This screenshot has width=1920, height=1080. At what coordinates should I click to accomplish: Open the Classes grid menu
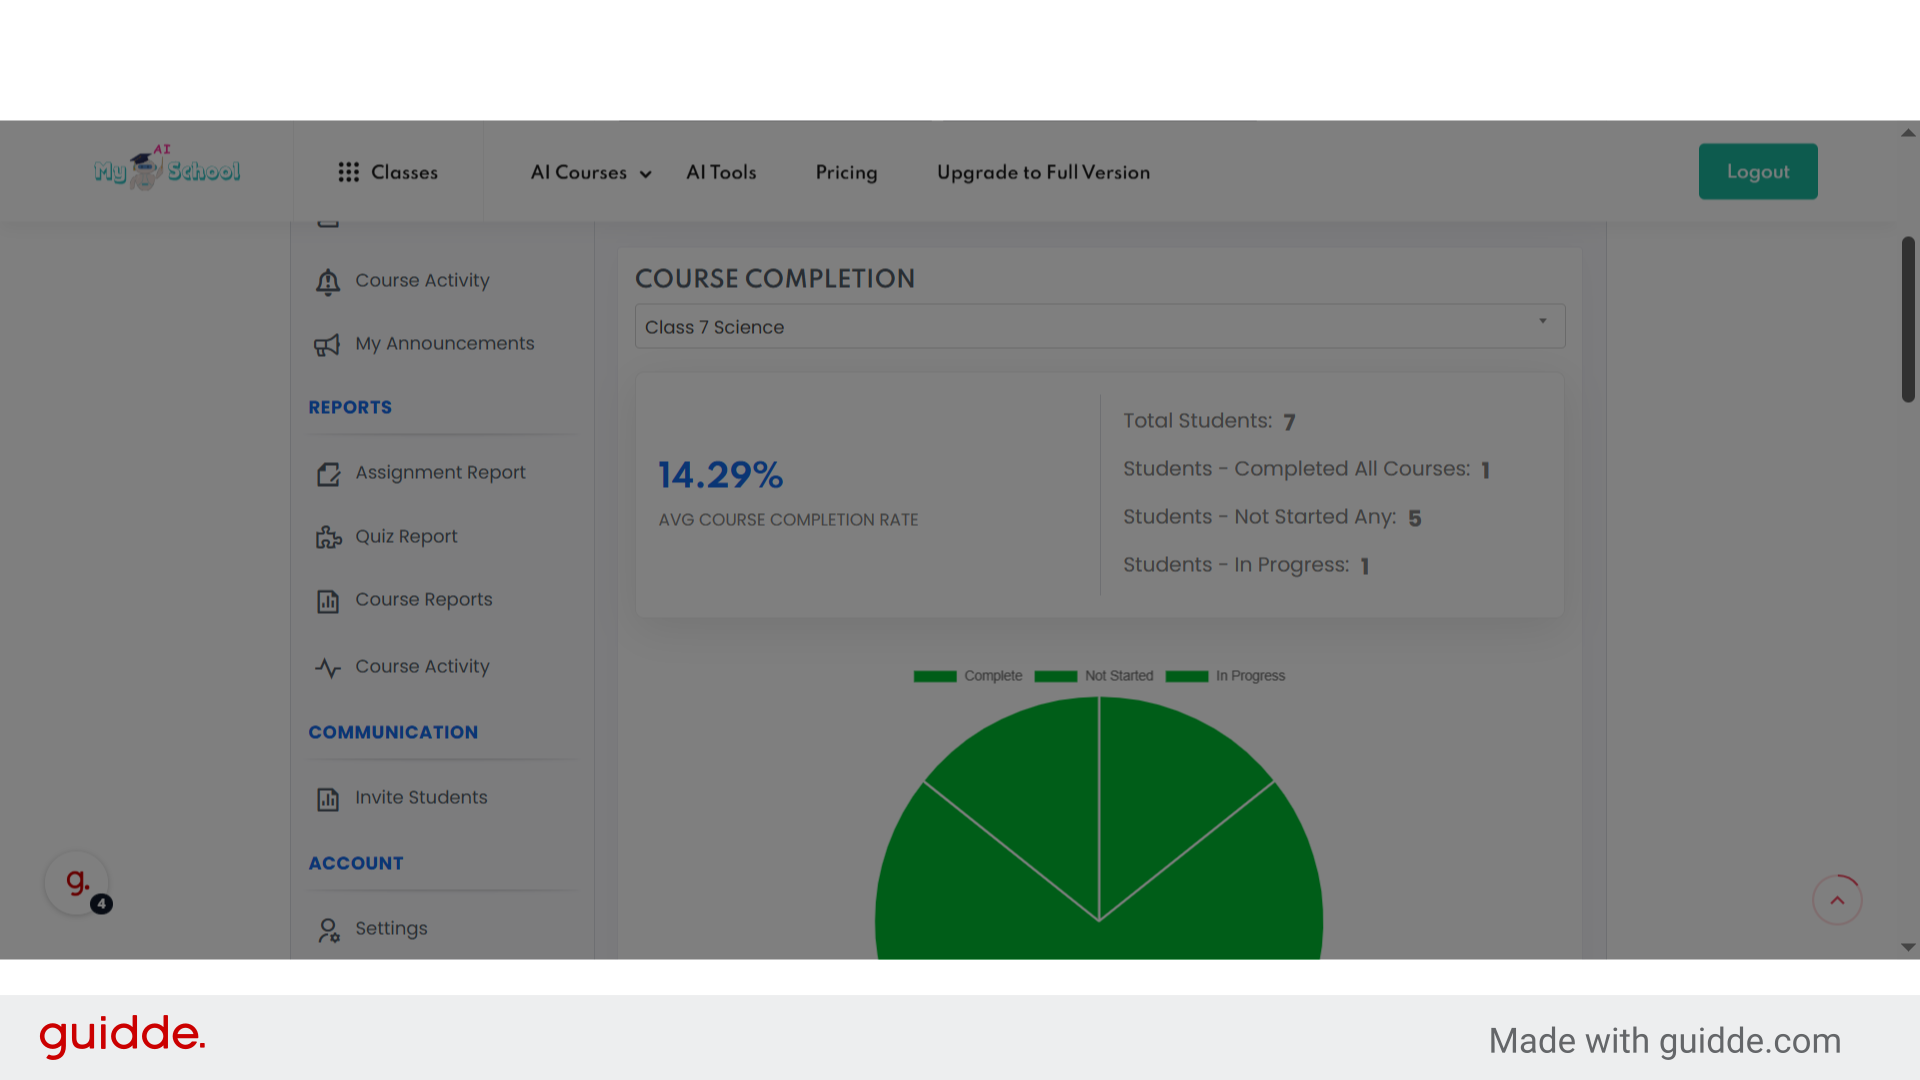tap(388, 172)
